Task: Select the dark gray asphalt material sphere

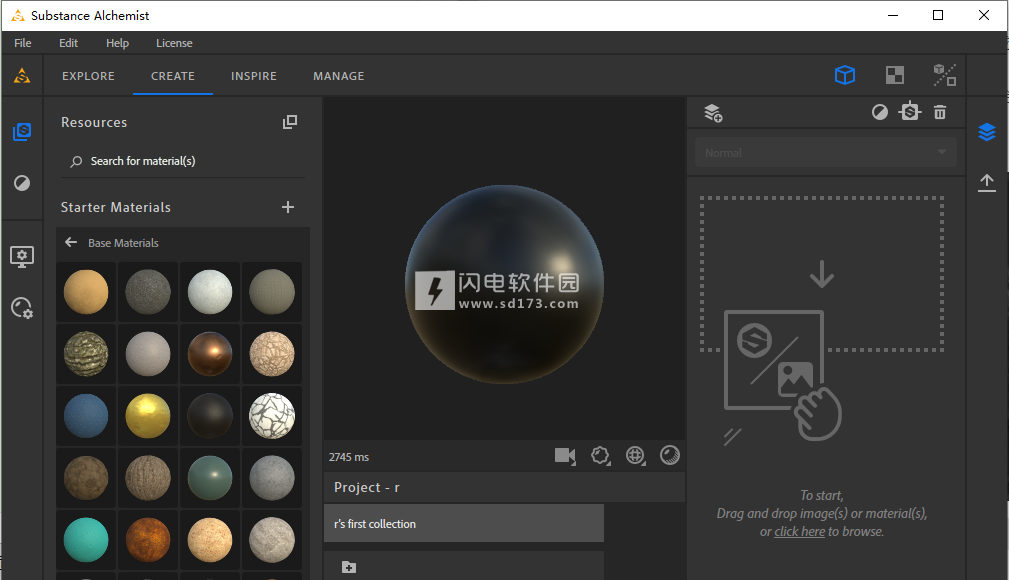Action: (x=148, y=292)
